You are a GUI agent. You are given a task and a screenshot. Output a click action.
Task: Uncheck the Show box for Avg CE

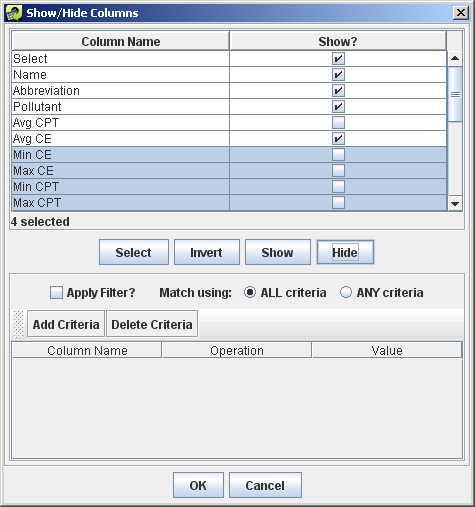tap(338, 139)
